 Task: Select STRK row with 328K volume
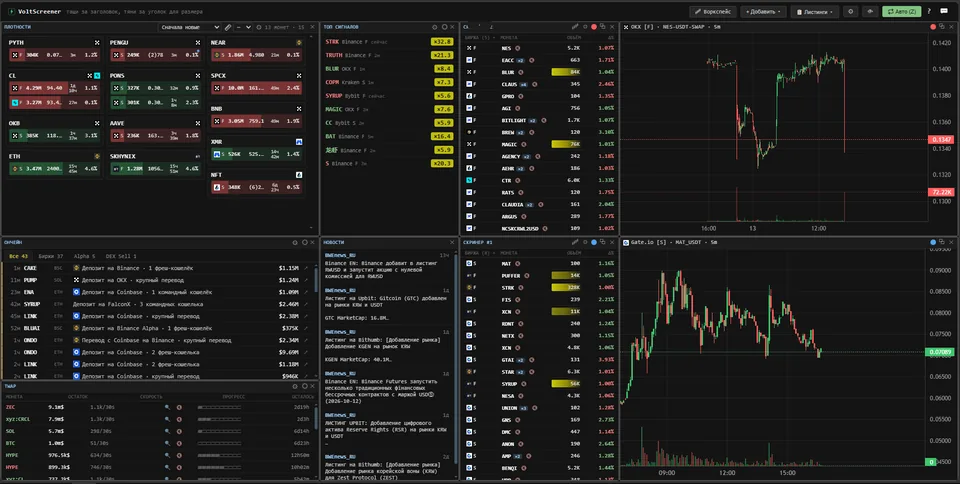coord(539,288)
